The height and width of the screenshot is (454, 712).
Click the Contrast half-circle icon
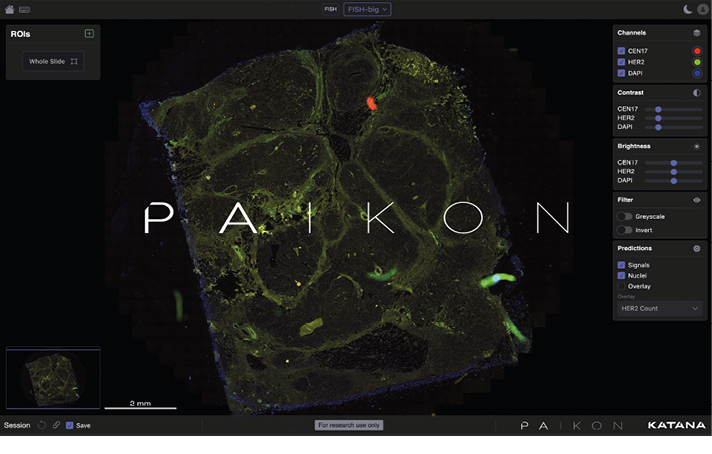(x=697, y=93)
